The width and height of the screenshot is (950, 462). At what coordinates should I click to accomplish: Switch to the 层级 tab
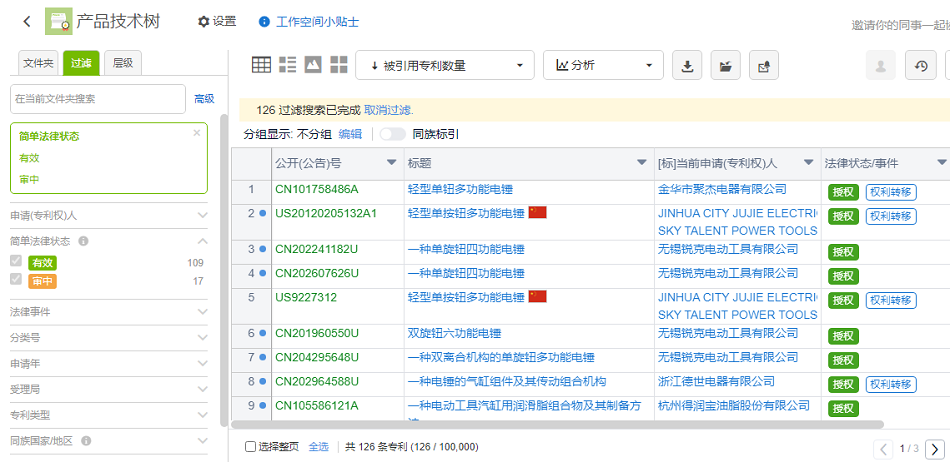pos(122,63)
